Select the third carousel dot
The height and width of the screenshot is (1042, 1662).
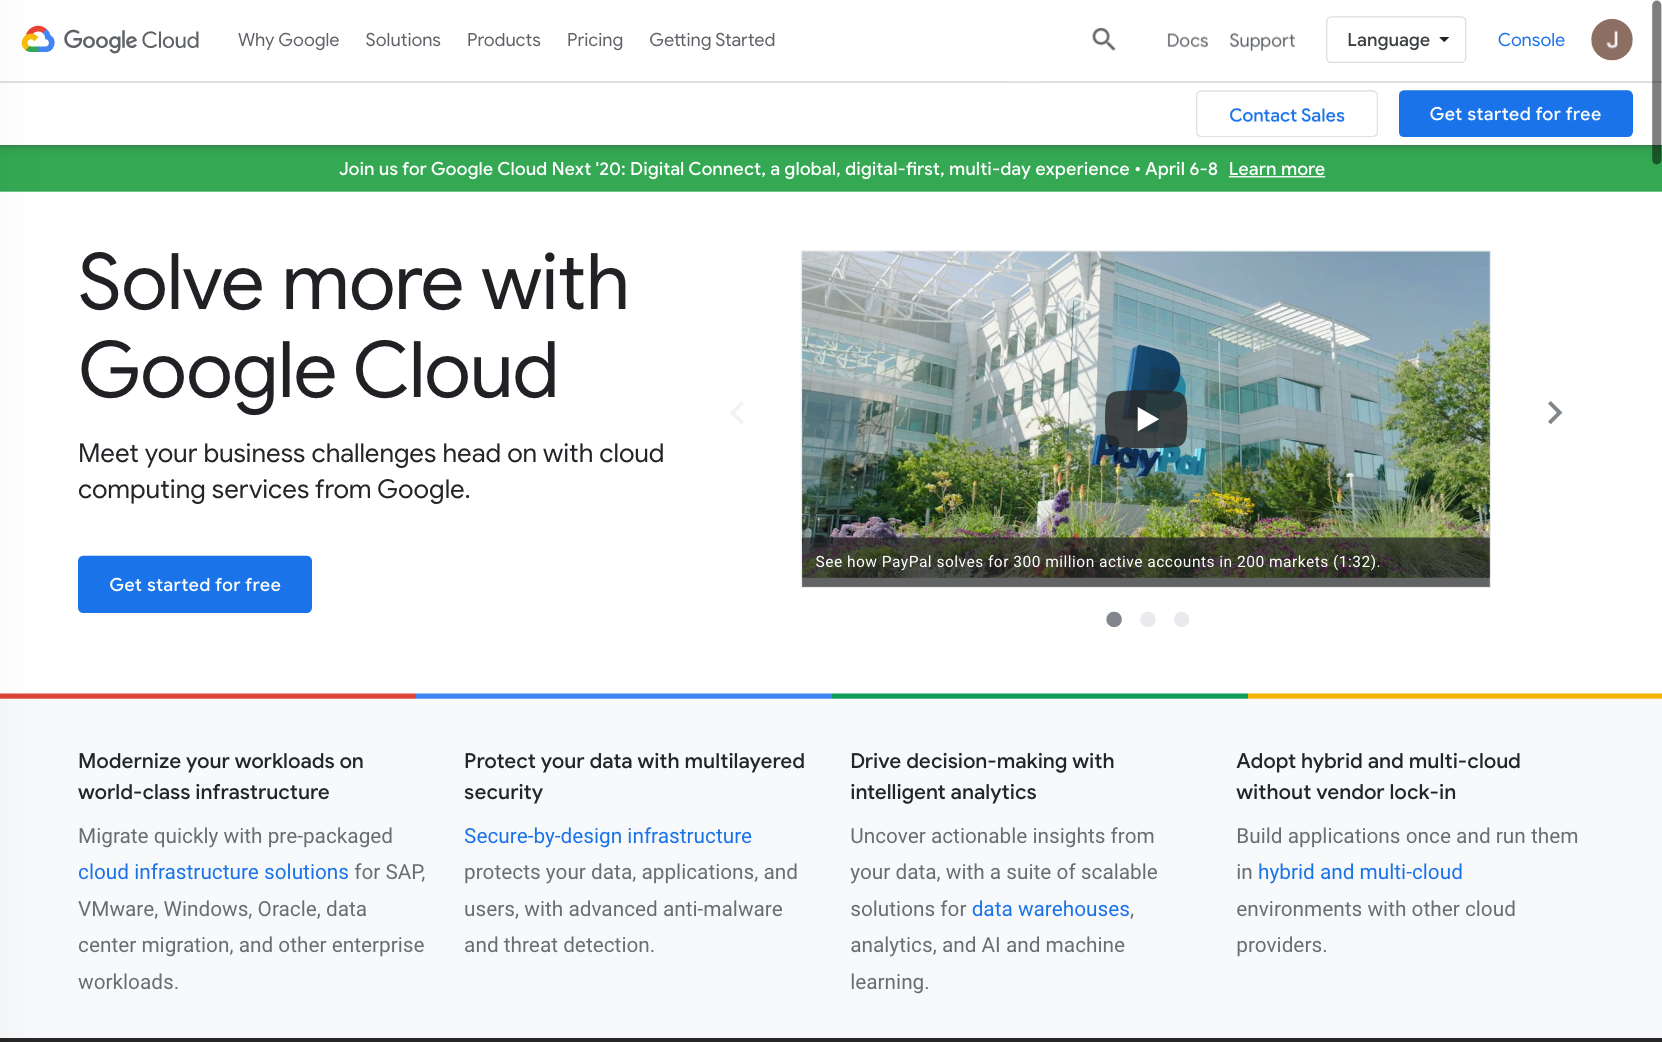click(1181, 620)
